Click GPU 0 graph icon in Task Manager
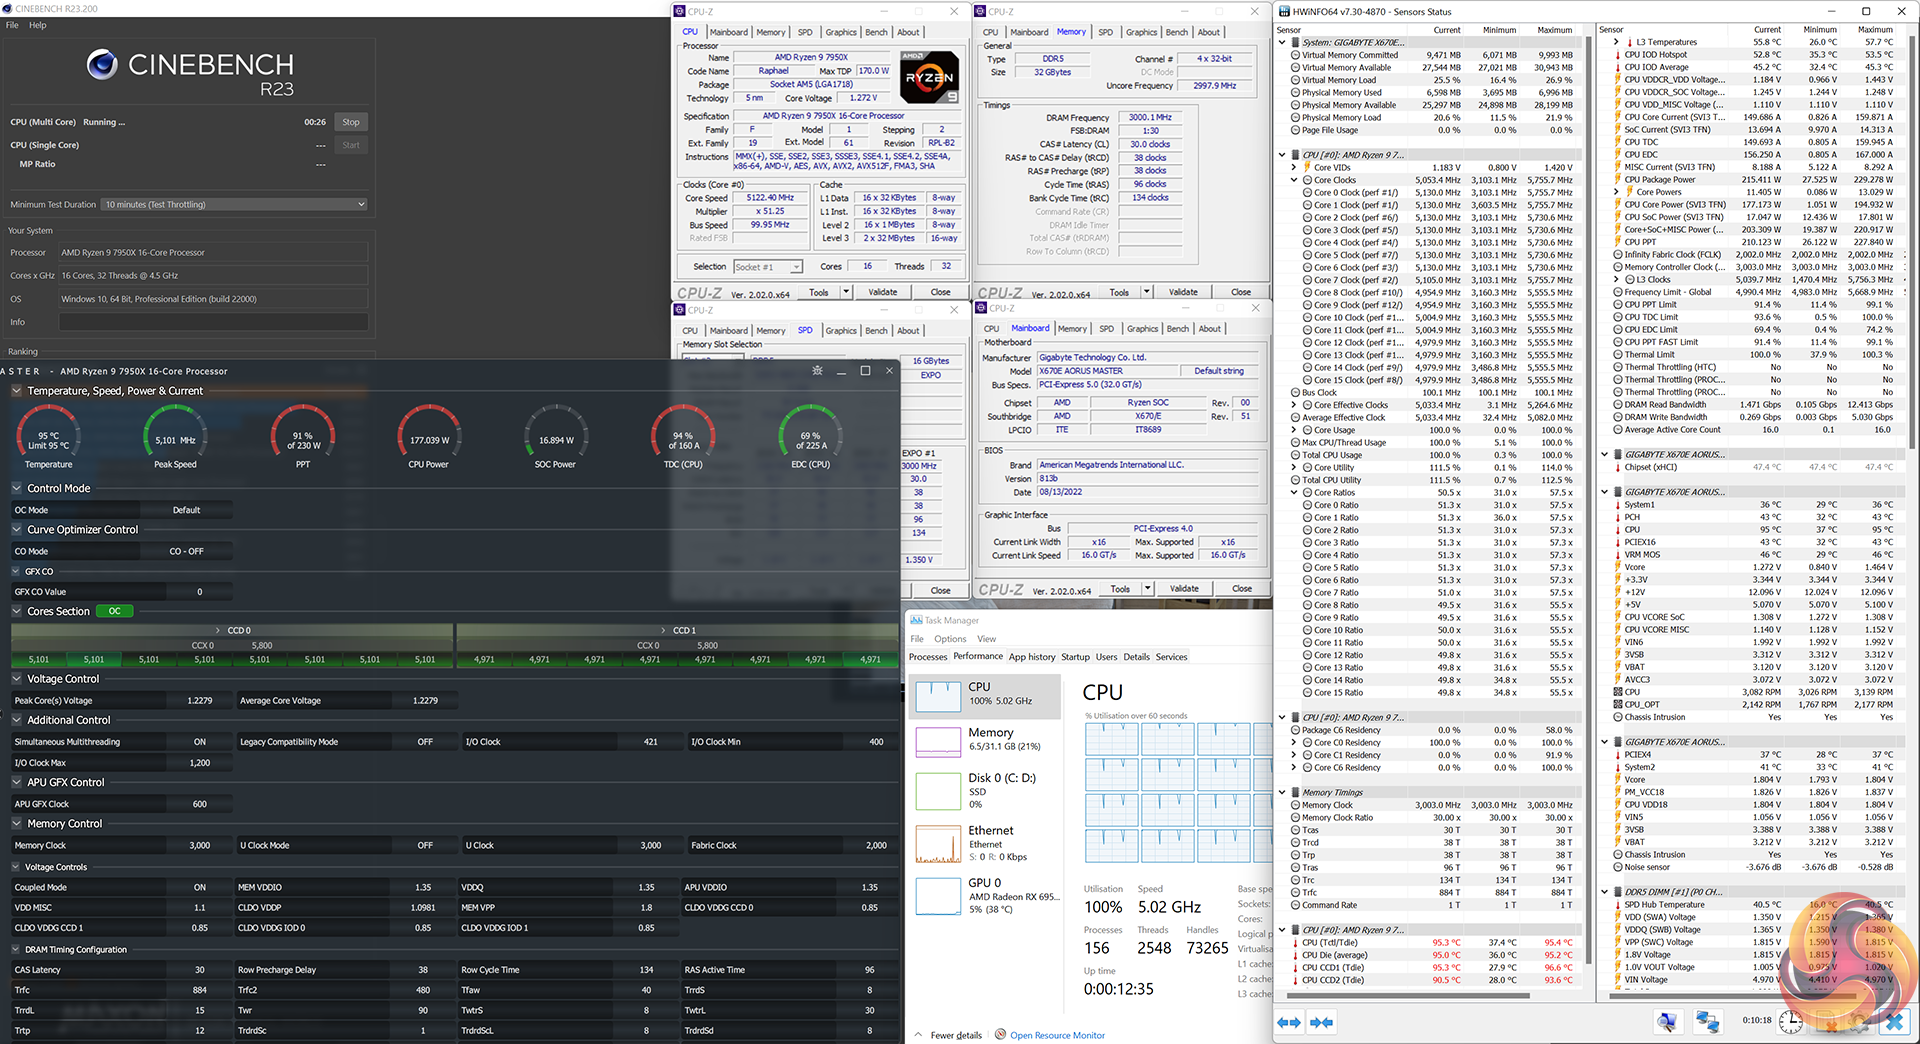 (x=938, y=896)
